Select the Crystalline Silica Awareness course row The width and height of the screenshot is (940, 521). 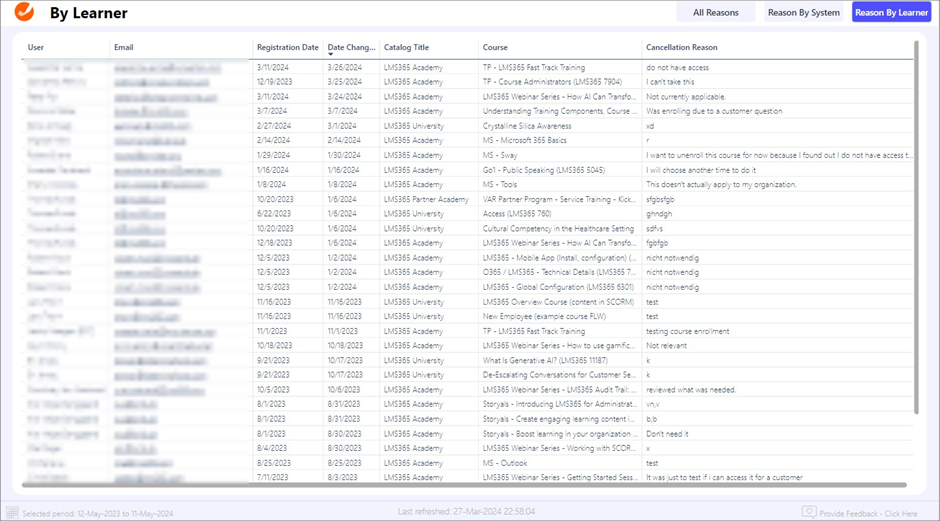tap(527, 126)
